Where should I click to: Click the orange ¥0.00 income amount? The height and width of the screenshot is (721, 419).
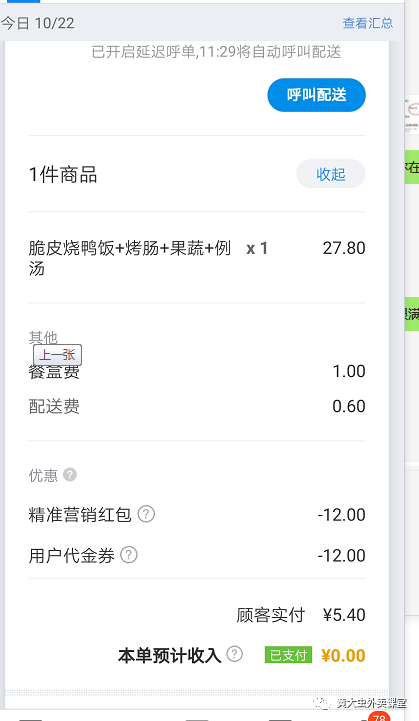[343, 655]
